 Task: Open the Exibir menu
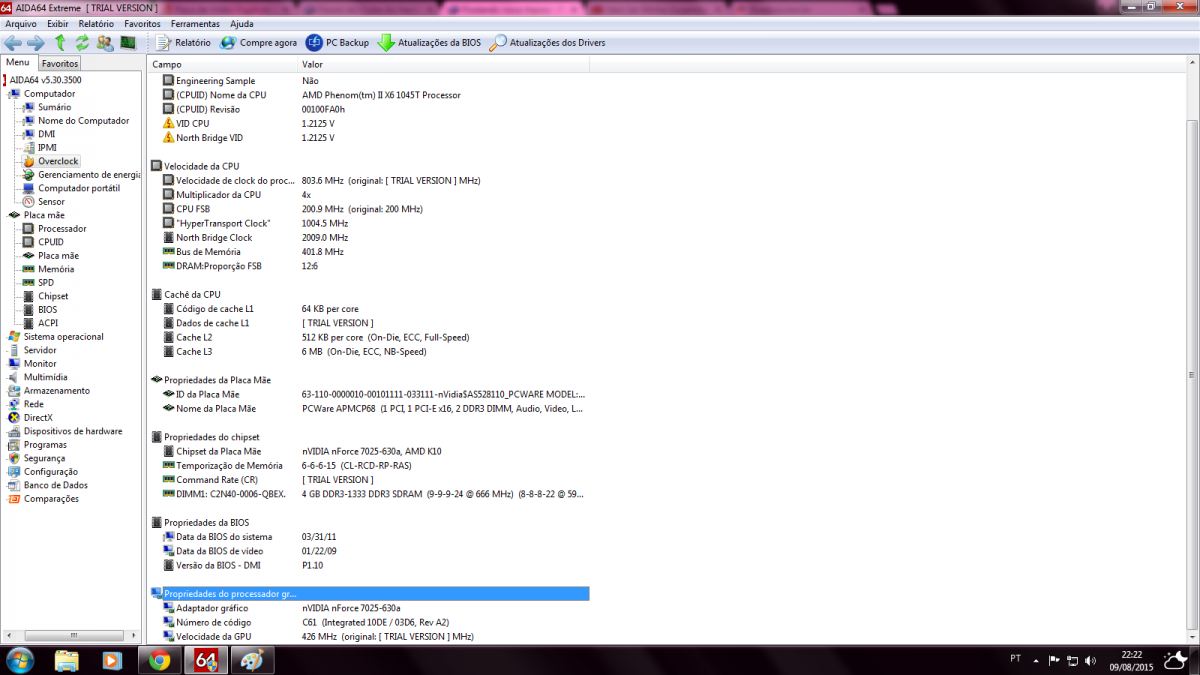coord(58,23)
